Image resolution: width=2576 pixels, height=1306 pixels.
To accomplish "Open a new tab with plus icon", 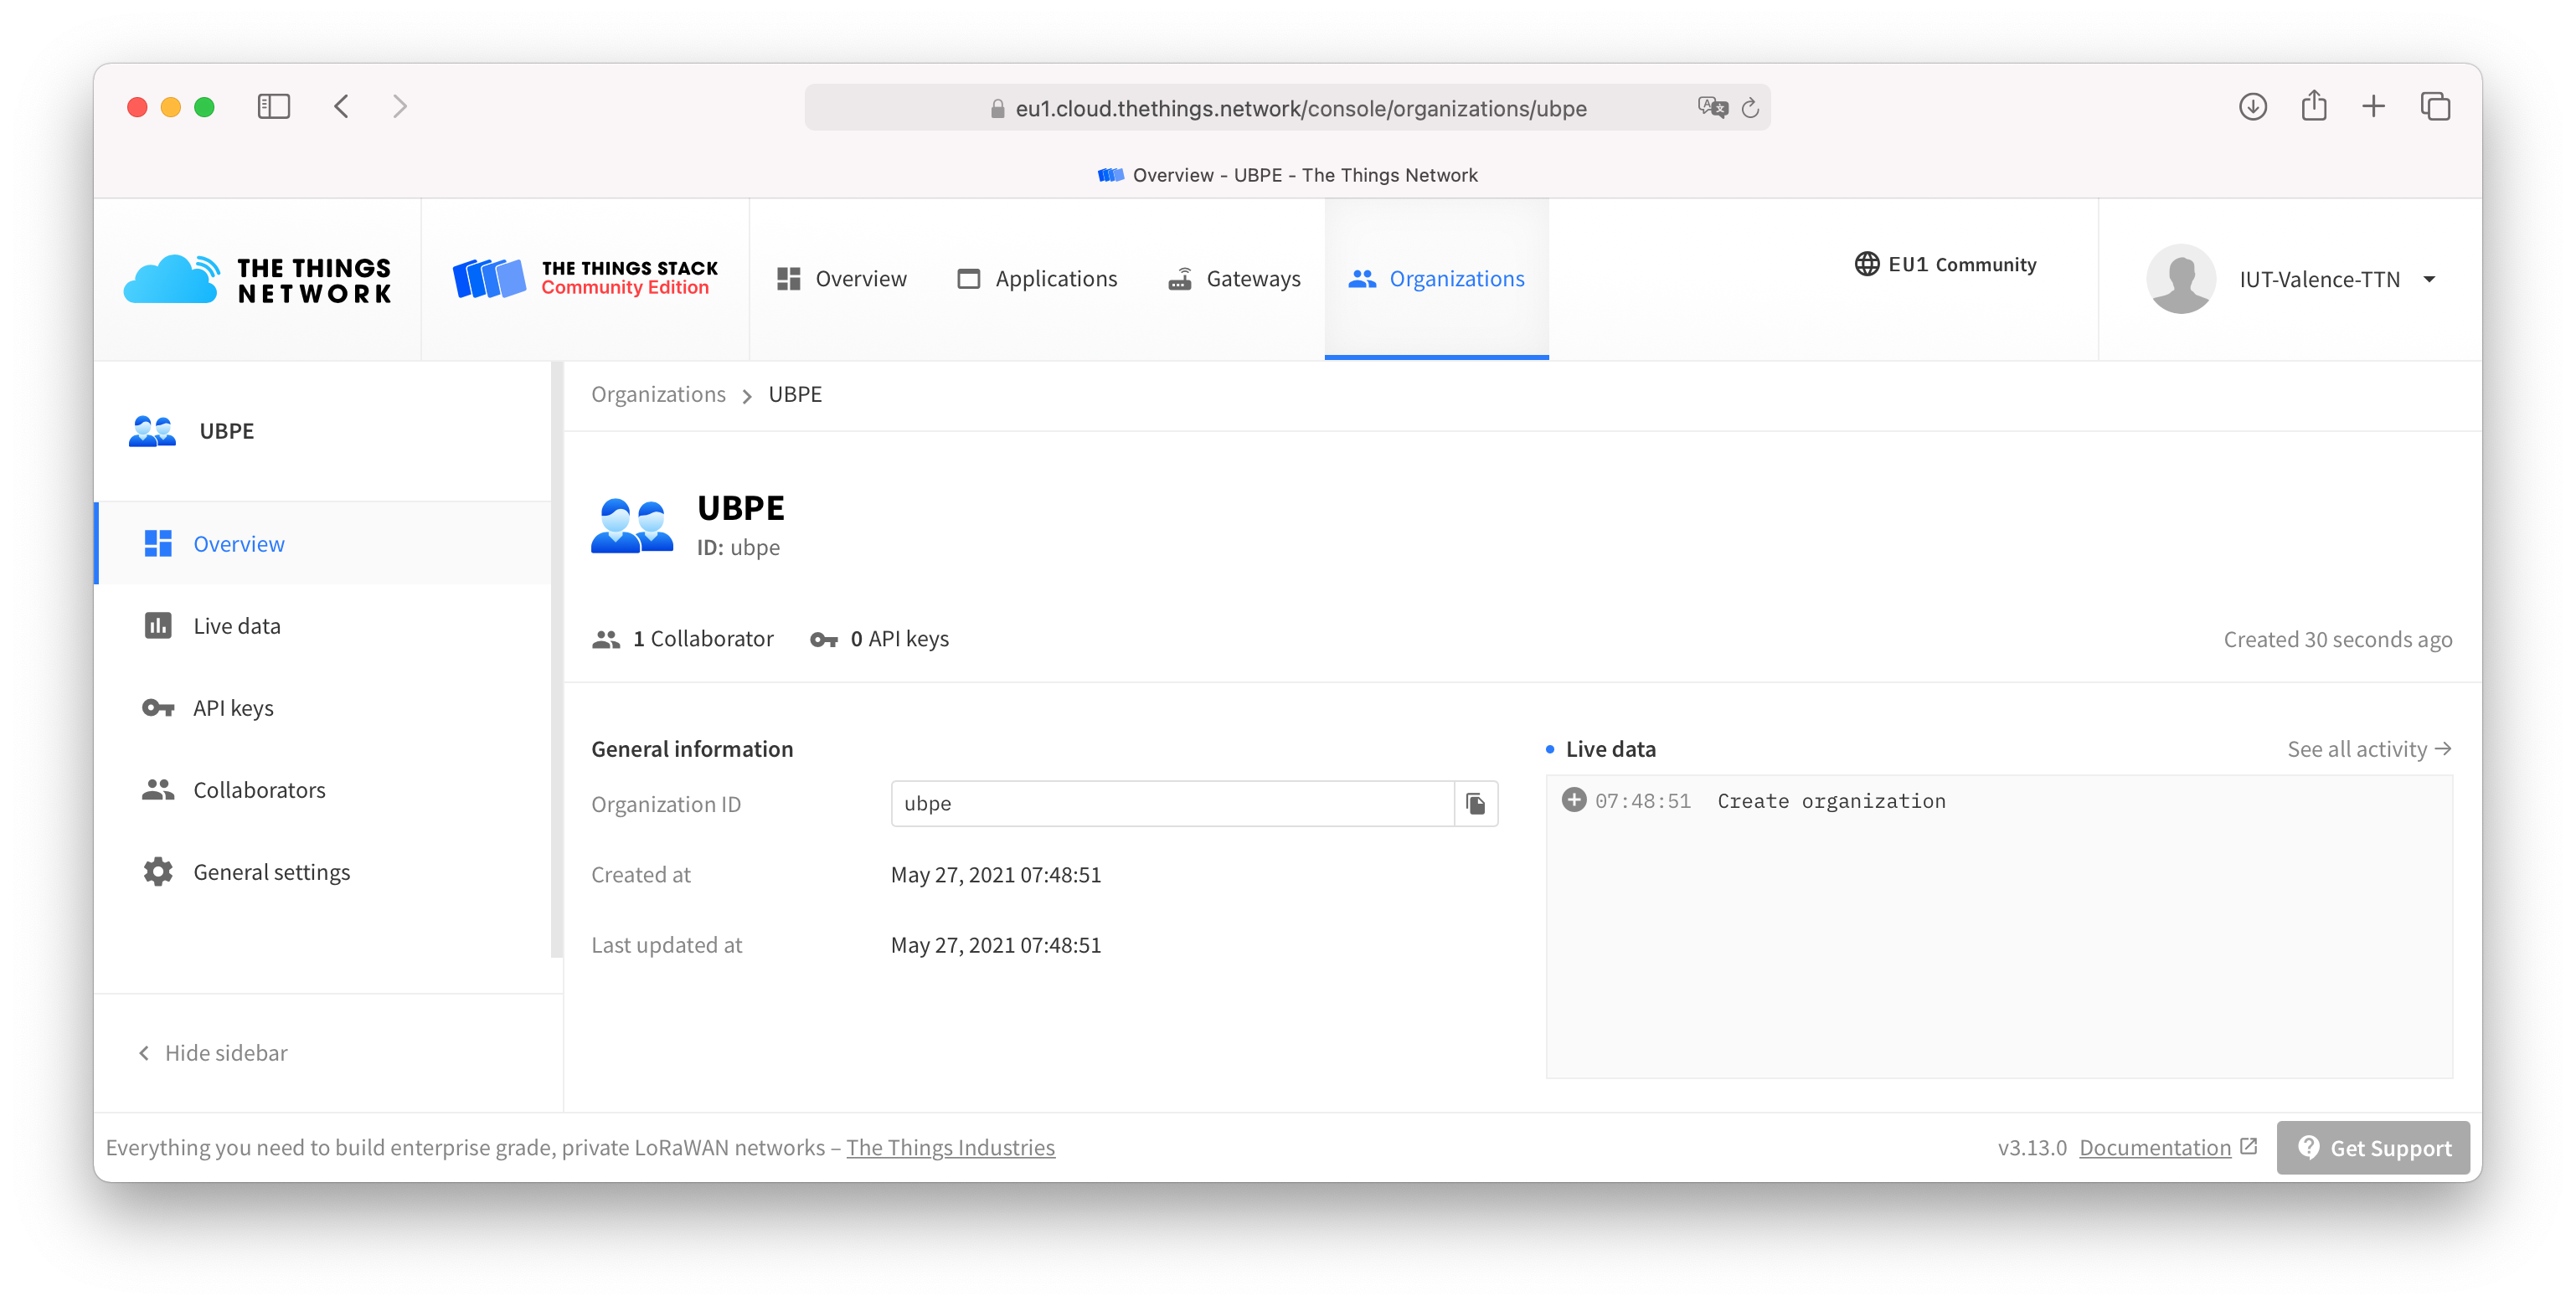I will coord(2373,106).
